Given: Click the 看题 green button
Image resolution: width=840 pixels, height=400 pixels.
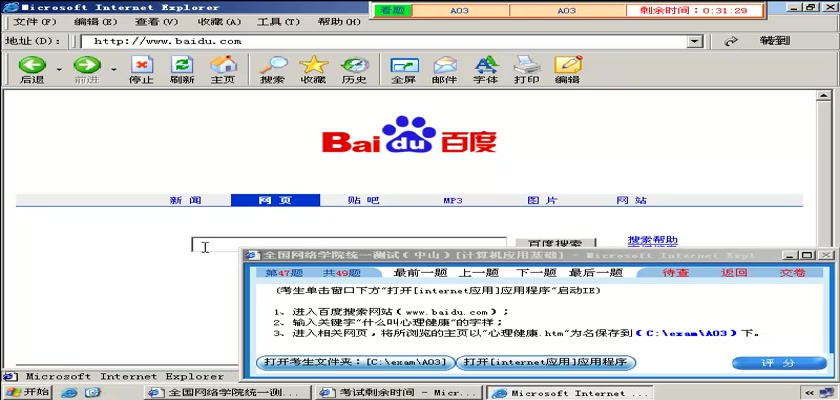Looking at the screenshot, I should (393, 10).
